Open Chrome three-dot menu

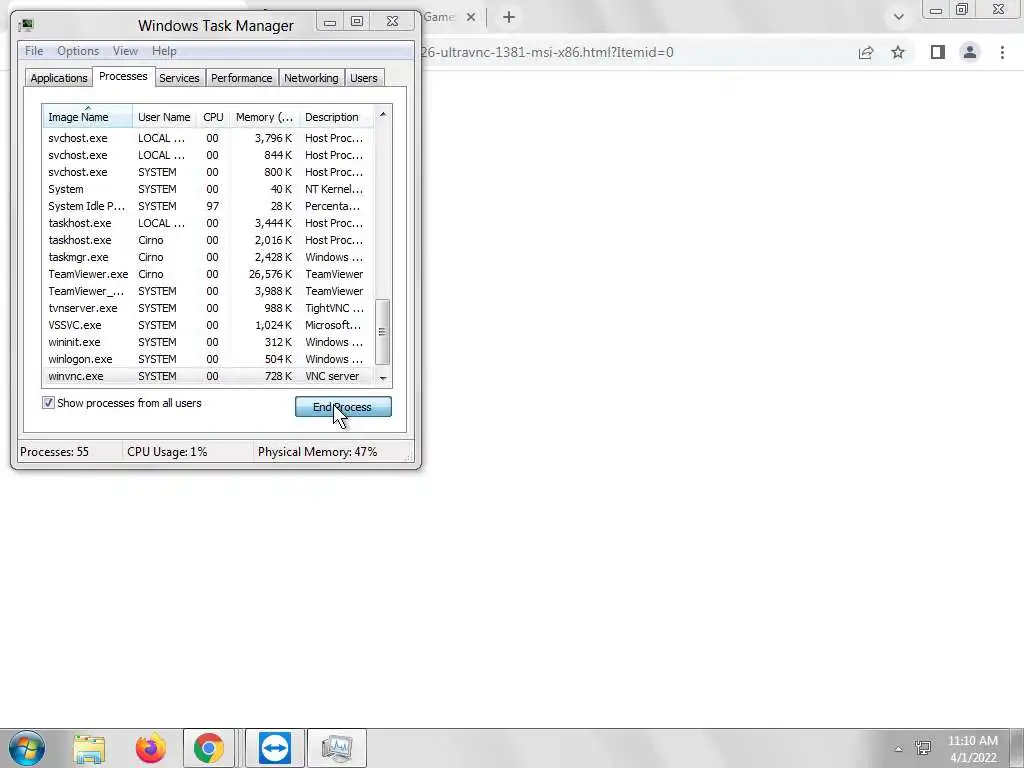point(1002,52)
